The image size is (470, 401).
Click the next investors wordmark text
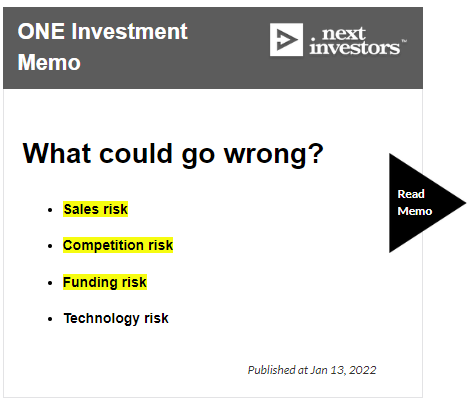[x=355, y=41]
